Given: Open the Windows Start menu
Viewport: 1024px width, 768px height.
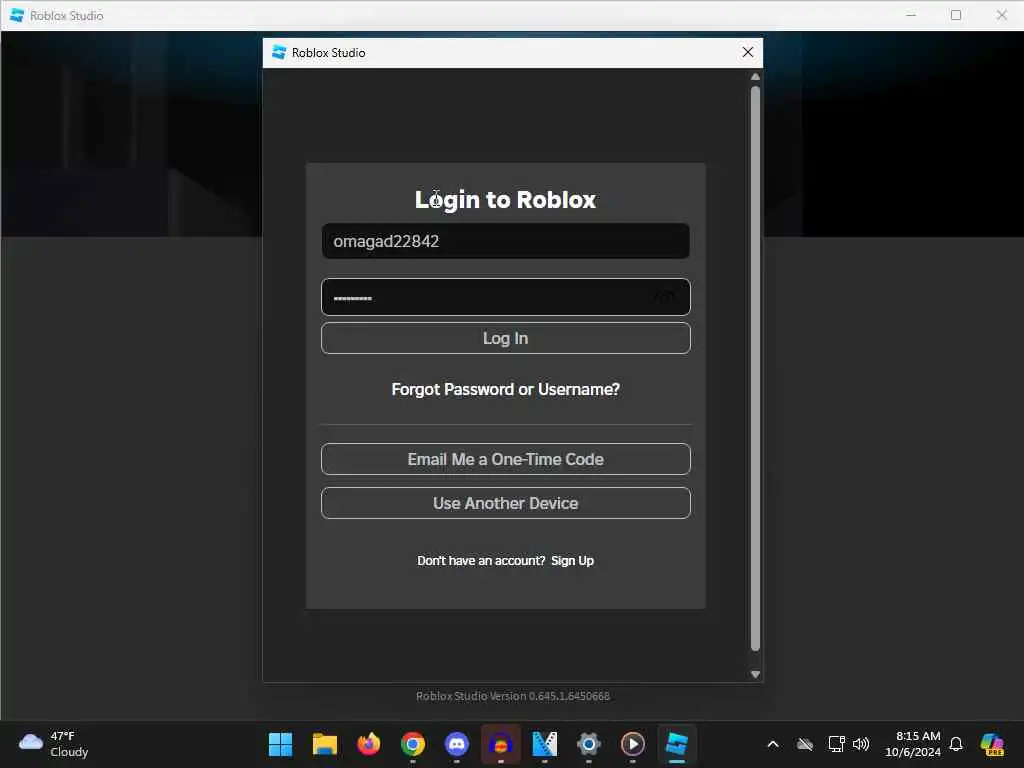Looking at the screenshot, I should (281, 744).
